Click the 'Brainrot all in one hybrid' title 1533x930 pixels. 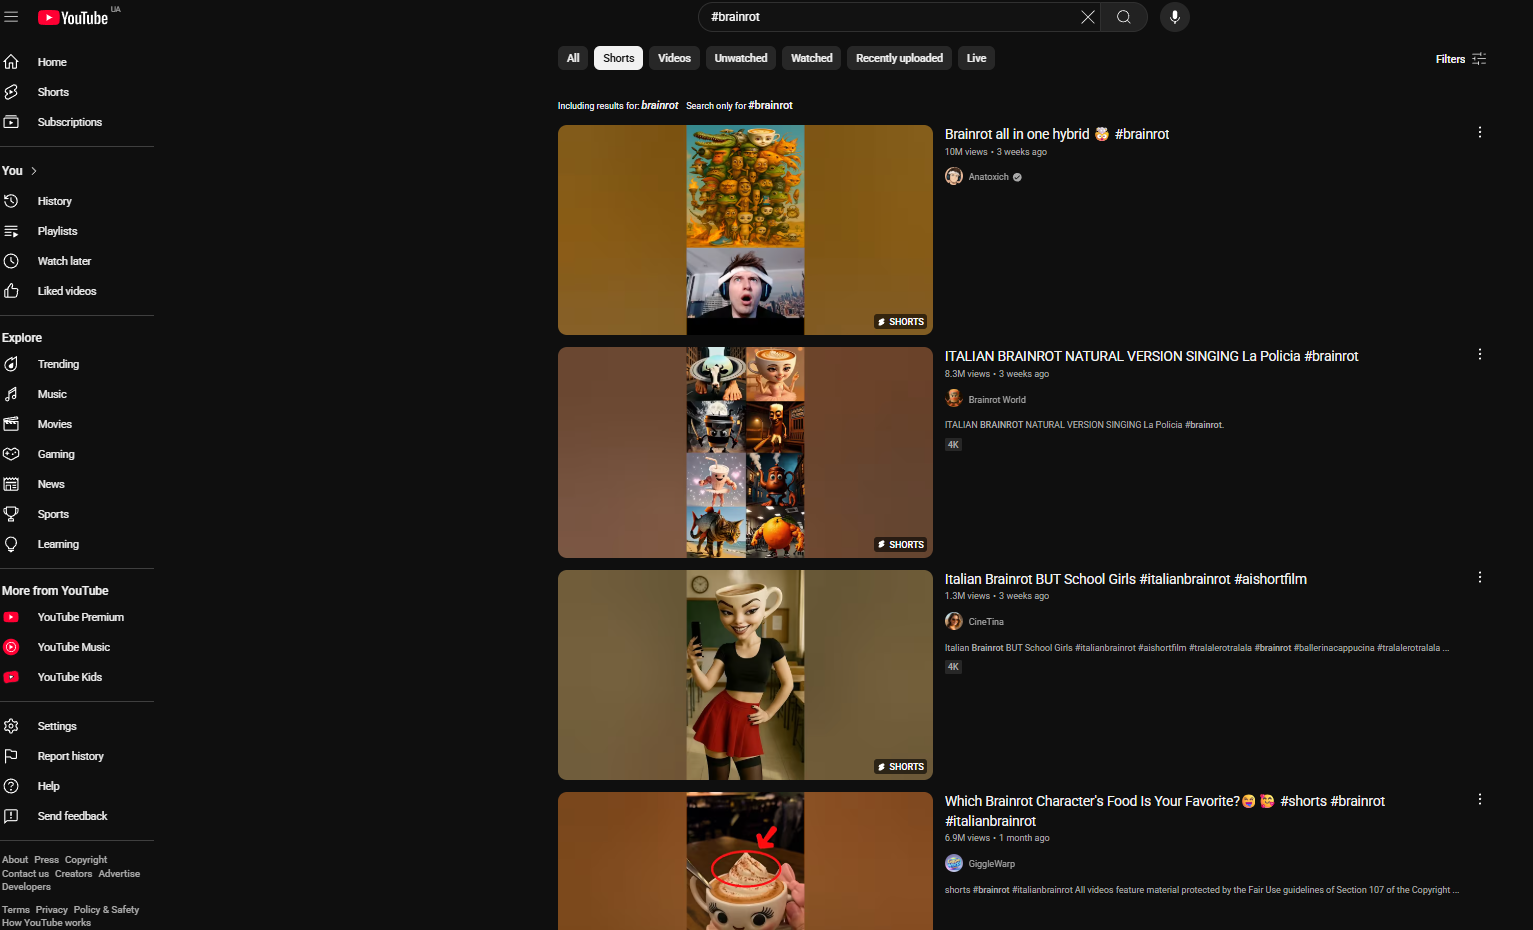[x=1057, y=134]
